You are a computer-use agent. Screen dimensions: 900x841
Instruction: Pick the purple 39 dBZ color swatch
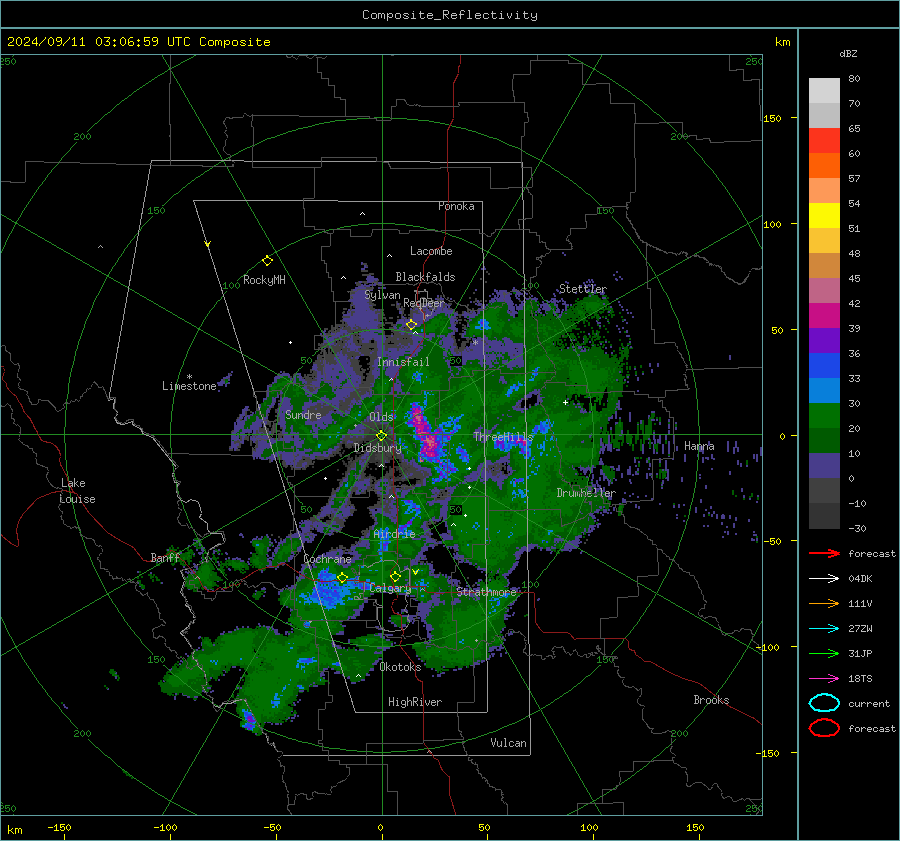(824, 340)
